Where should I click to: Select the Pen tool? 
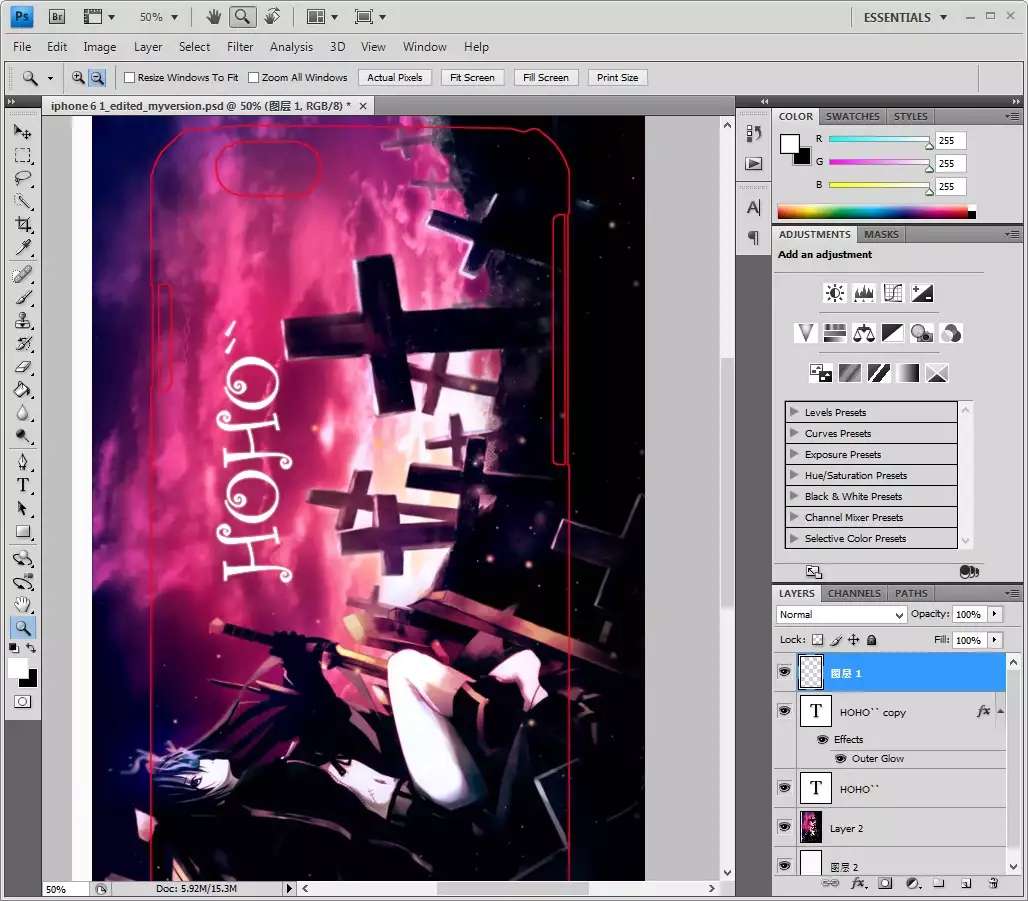pyautogui.click(x=23, y=462)
